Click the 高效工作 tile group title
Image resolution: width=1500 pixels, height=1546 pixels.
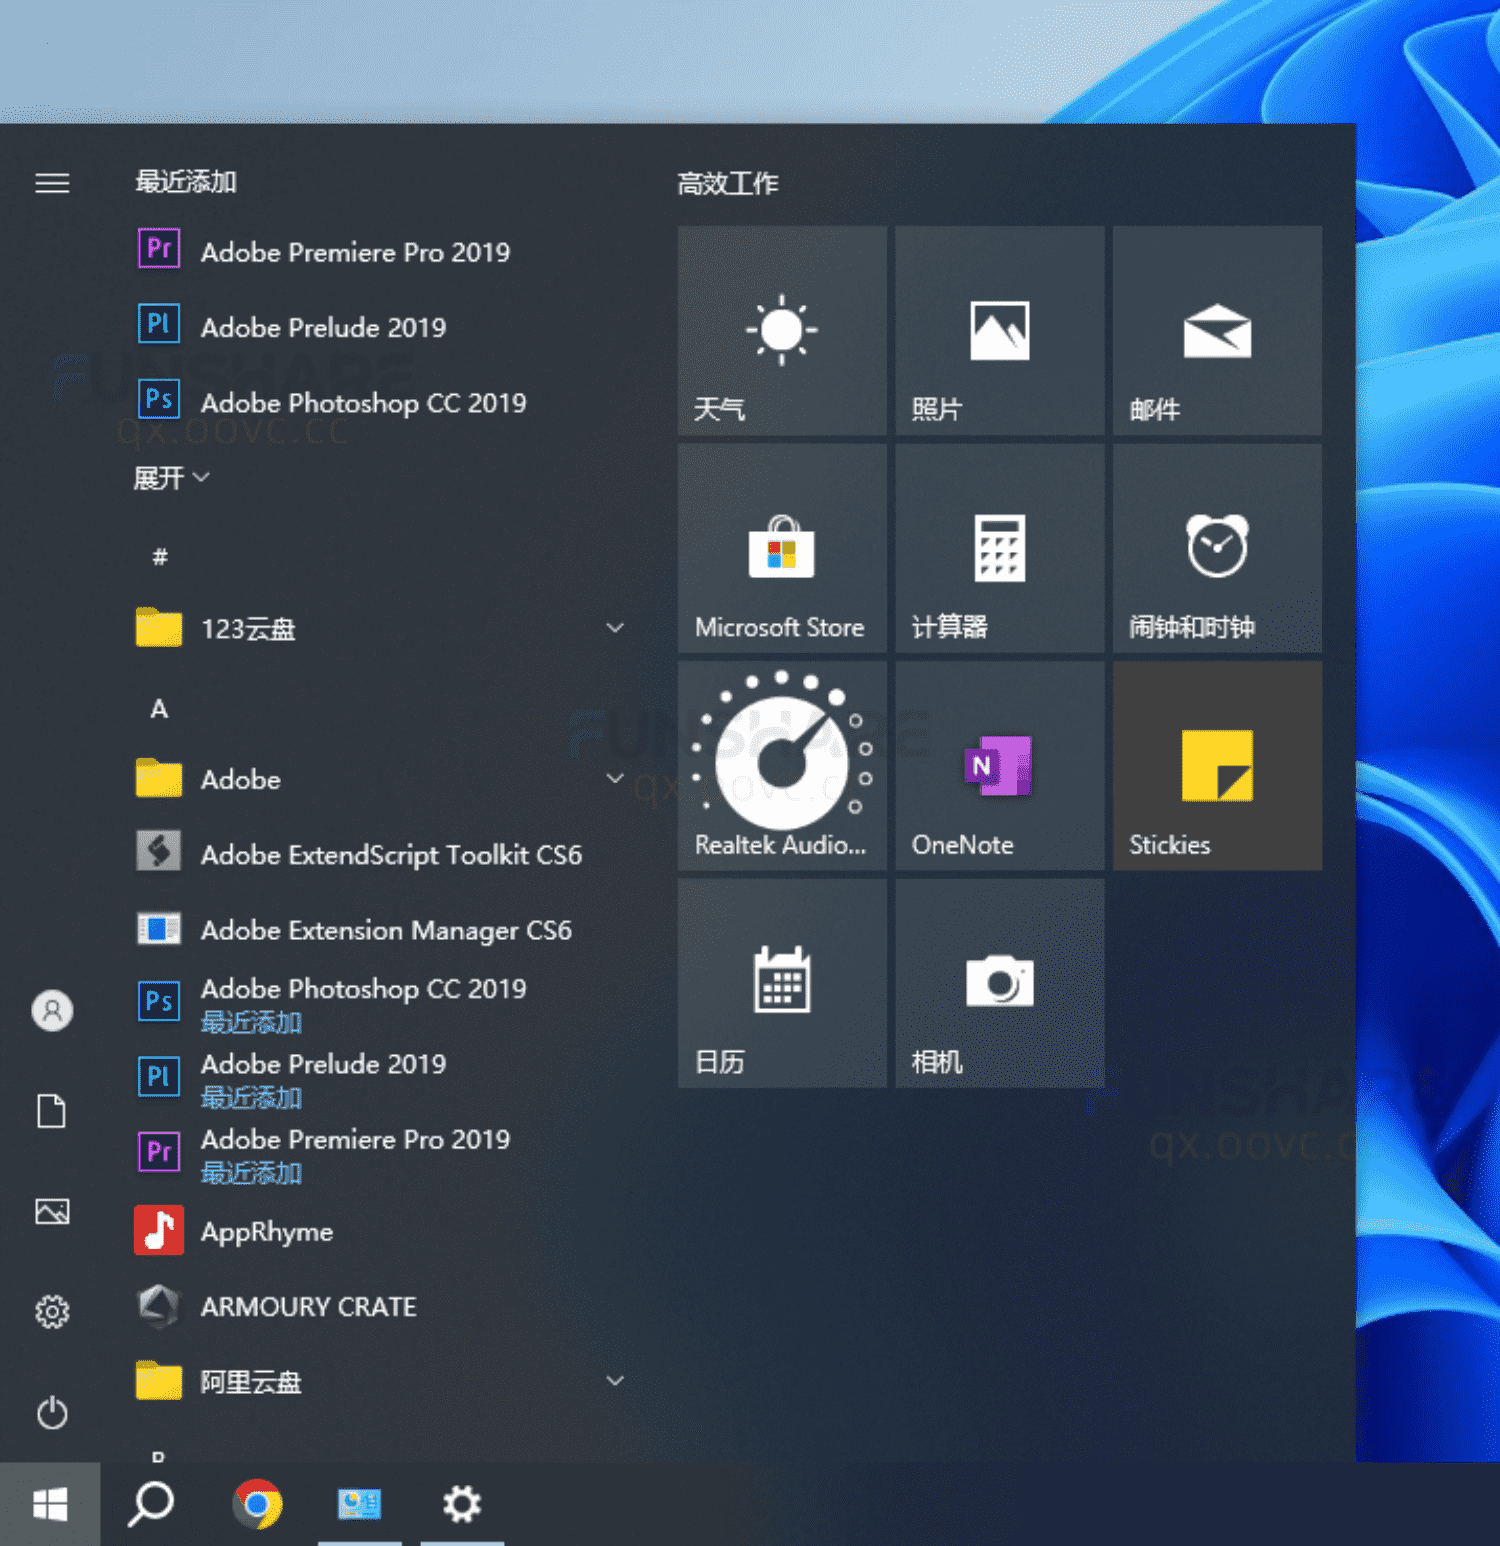click(x=728, y=183)
